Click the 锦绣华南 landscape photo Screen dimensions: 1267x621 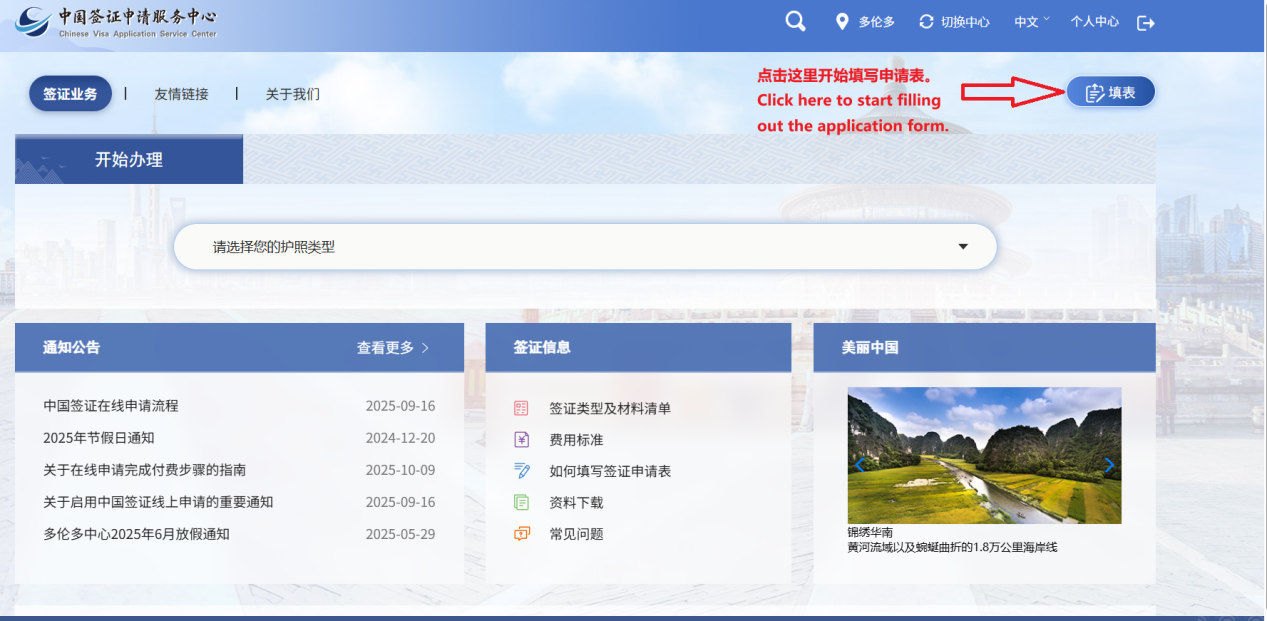pyautogui.click(x=984, y=456)
